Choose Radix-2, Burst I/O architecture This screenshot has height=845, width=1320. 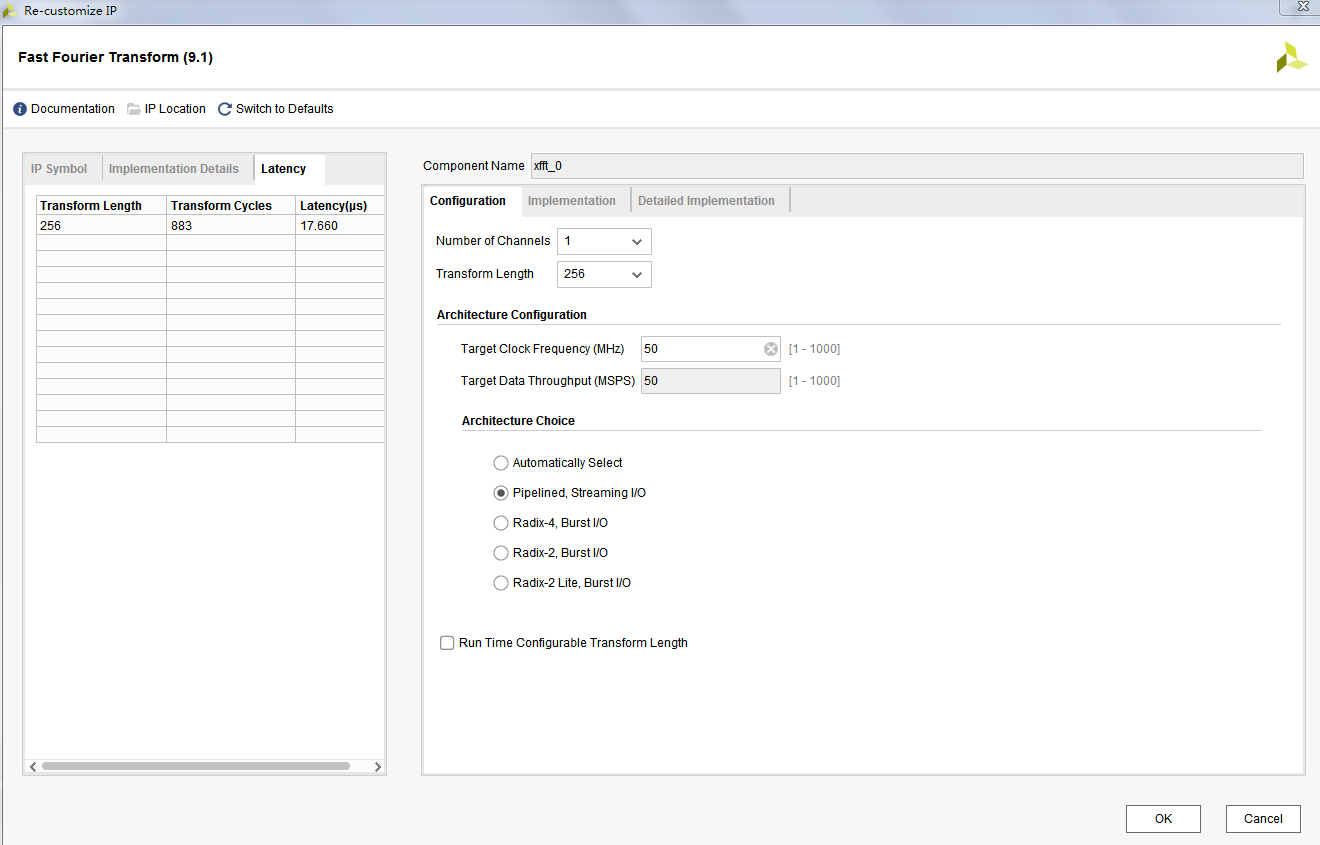501,553
